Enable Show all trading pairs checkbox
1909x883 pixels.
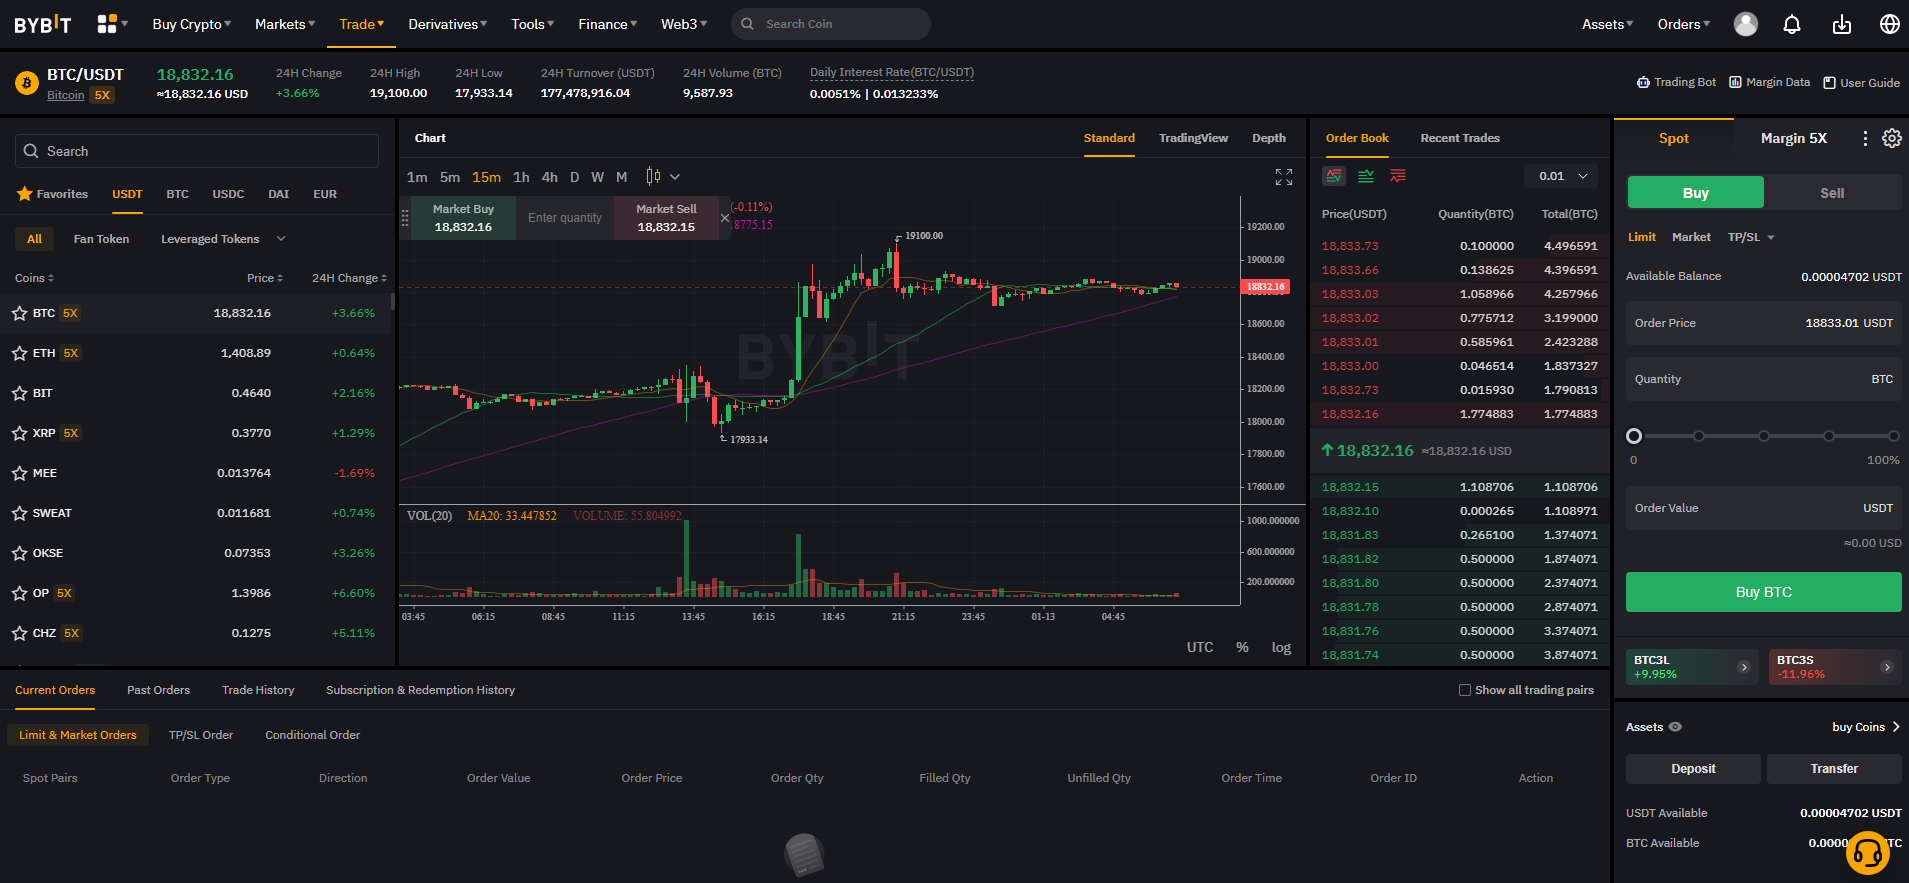pos(1465,690)
